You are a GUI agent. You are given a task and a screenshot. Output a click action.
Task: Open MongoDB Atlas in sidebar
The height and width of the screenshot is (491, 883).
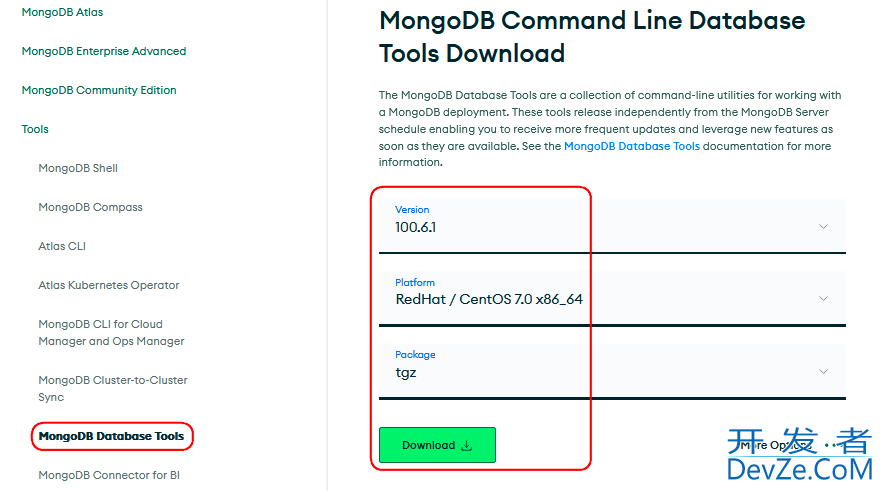coord(62,12)
